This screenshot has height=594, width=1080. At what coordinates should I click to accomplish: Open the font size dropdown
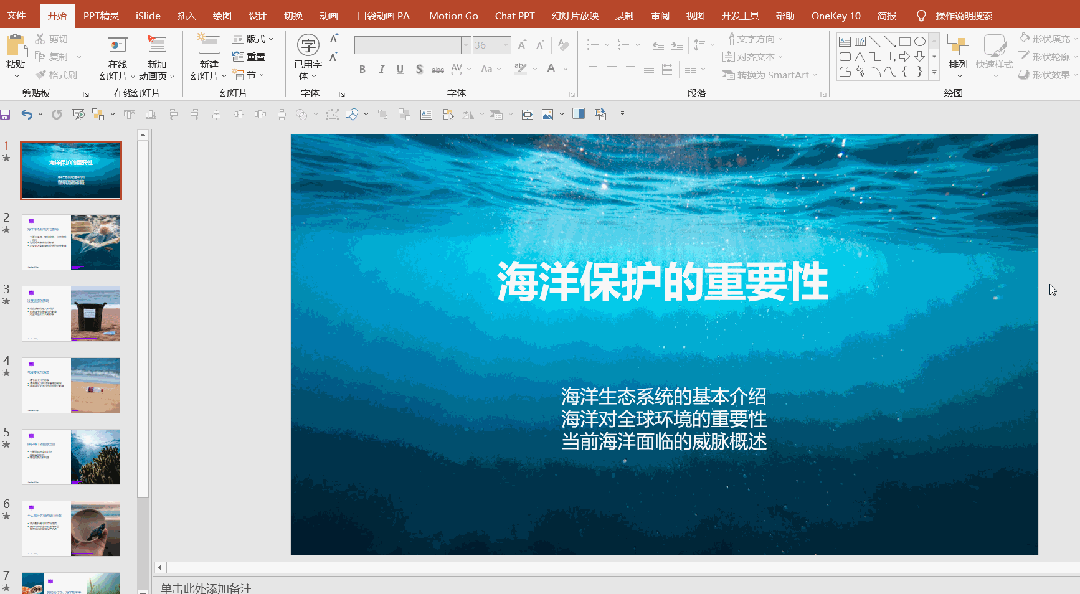[506, 45]
